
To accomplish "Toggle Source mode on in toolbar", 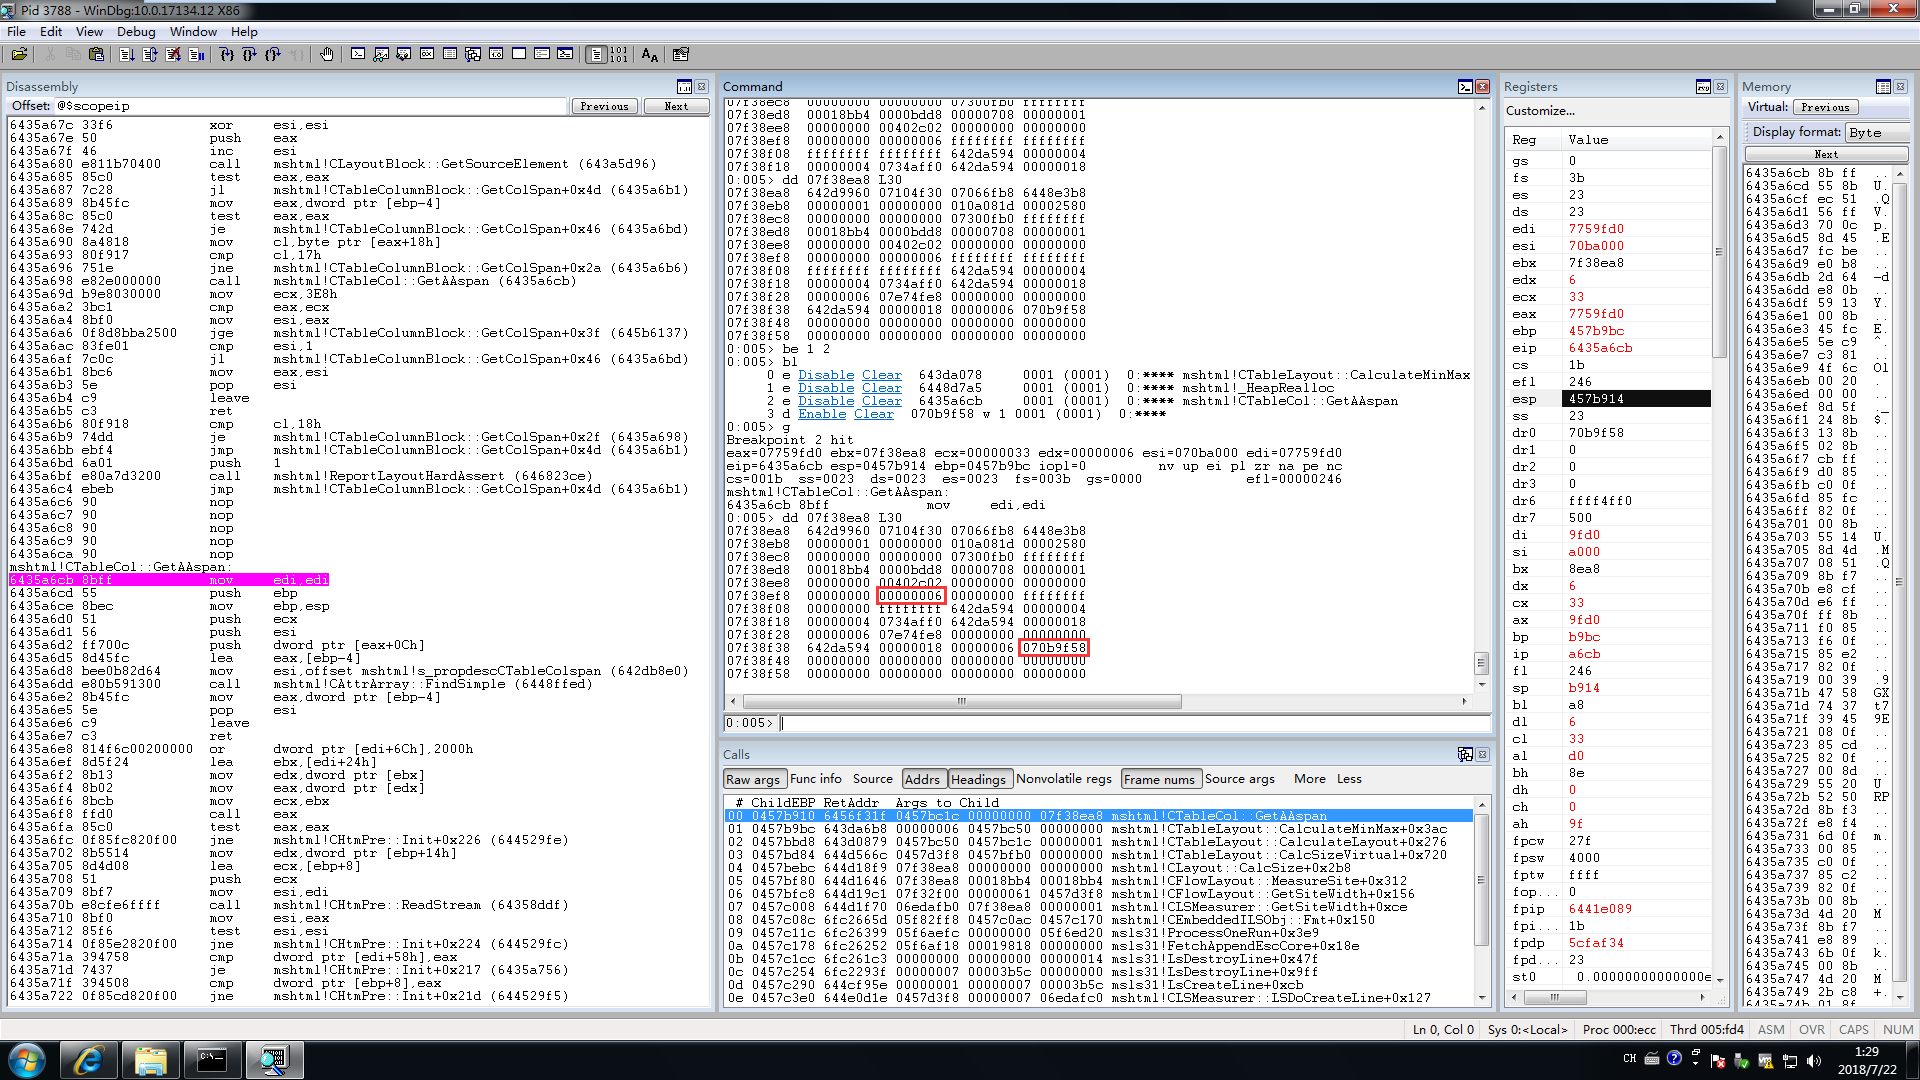I will [x=596, y=55].
